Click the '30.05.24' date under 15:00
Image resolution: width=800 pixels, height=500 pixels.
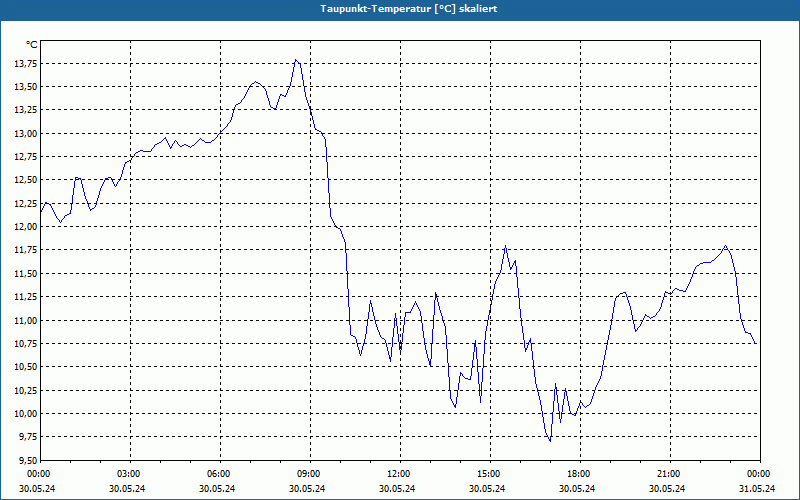[487, 488]
